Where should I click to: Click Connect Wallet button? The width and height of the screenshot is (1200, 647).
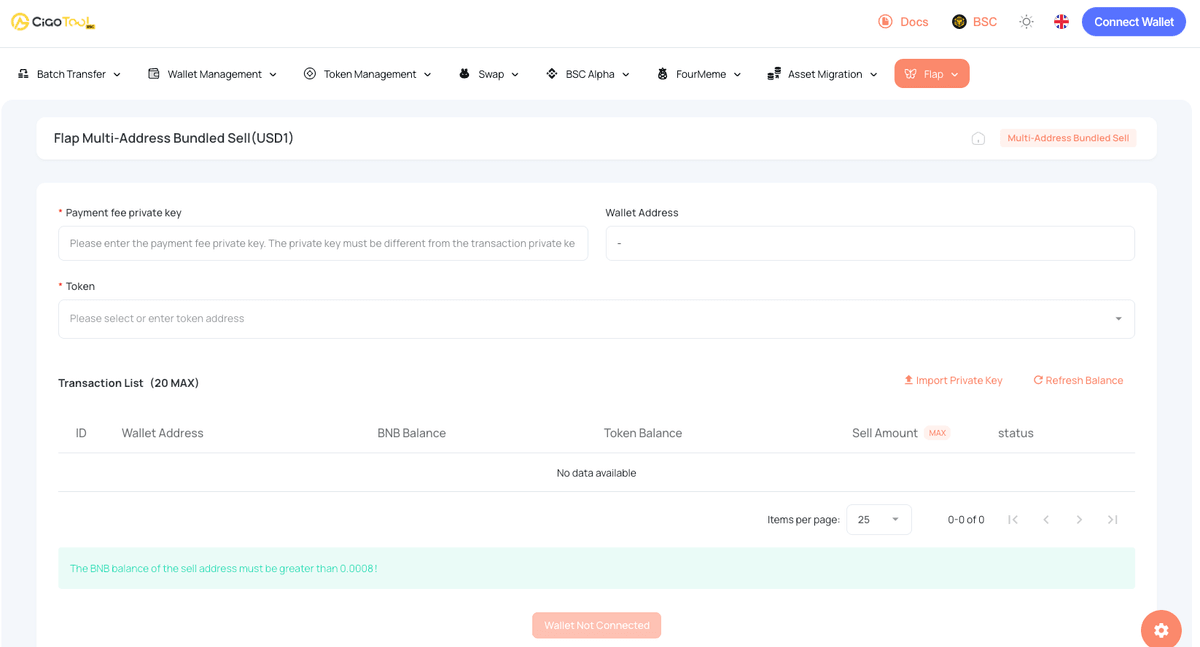(1134, 22)
